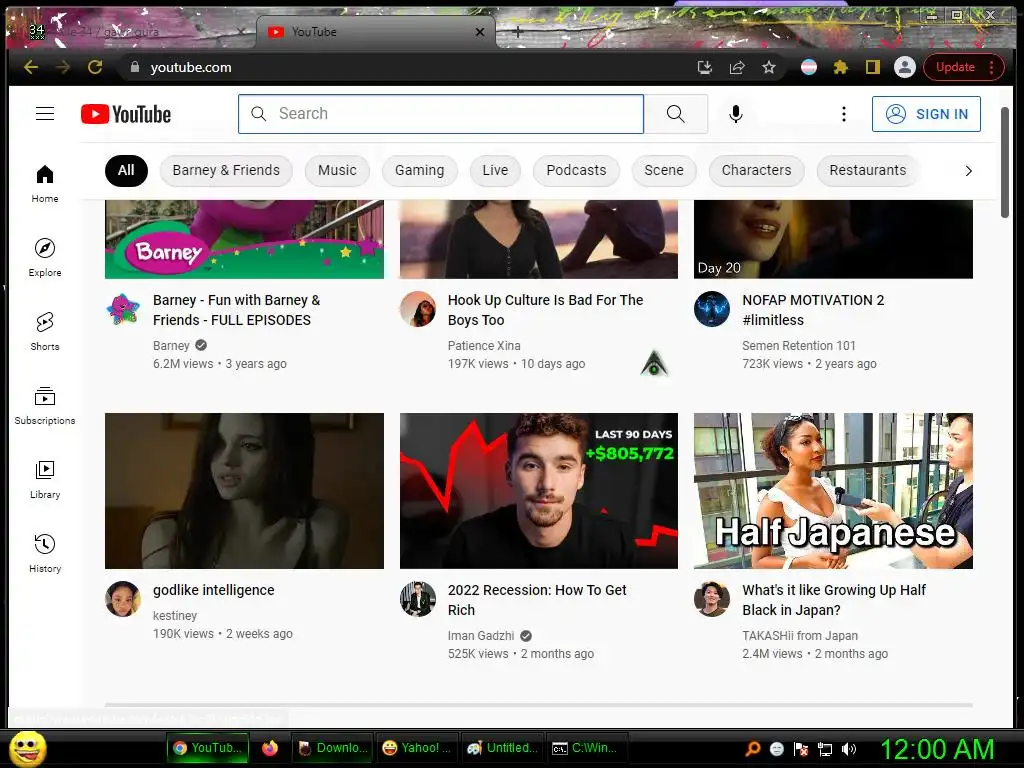Open Subscriptions in sidebar
This screenshot has height=768, width=1024.
(x=44, y=405)
